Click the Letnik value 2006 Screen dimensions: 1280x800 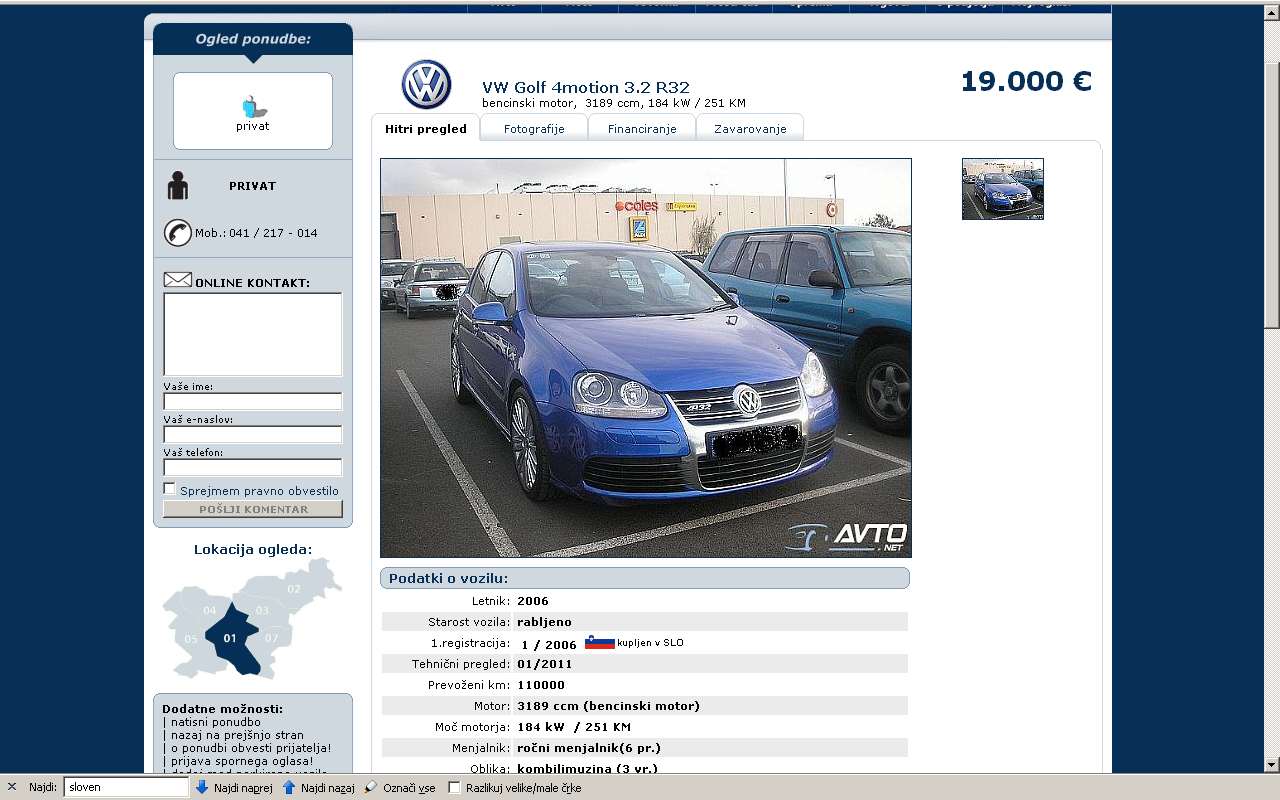point(533,601)
